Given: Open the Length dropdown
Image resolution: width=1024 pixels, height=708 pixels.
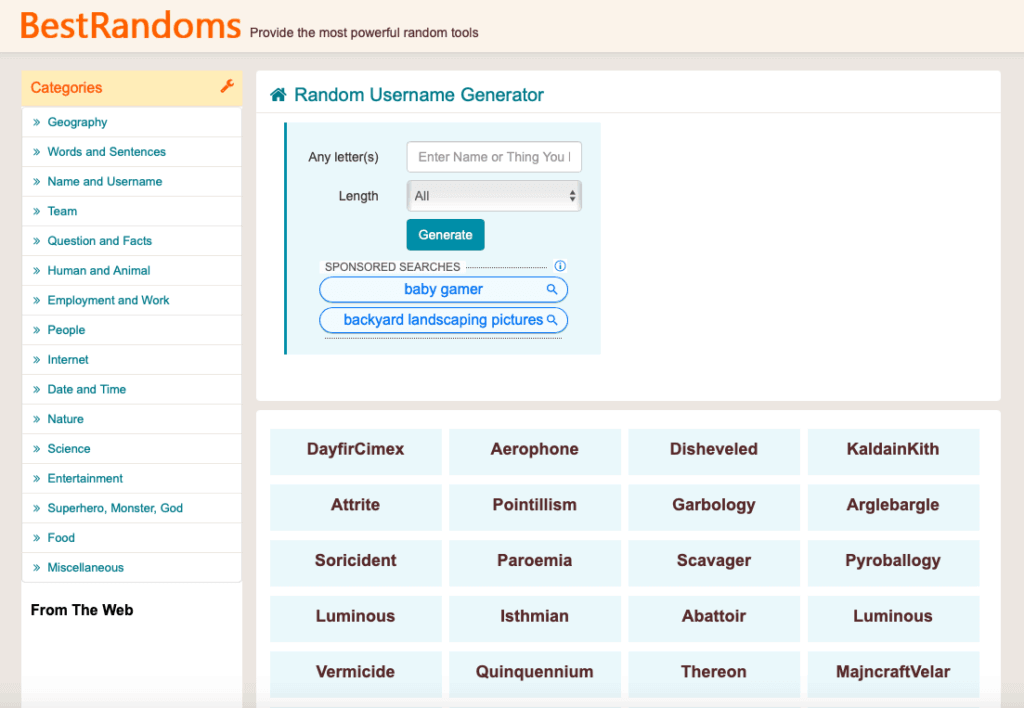Looking at the screenshot, I should [493, 195].
